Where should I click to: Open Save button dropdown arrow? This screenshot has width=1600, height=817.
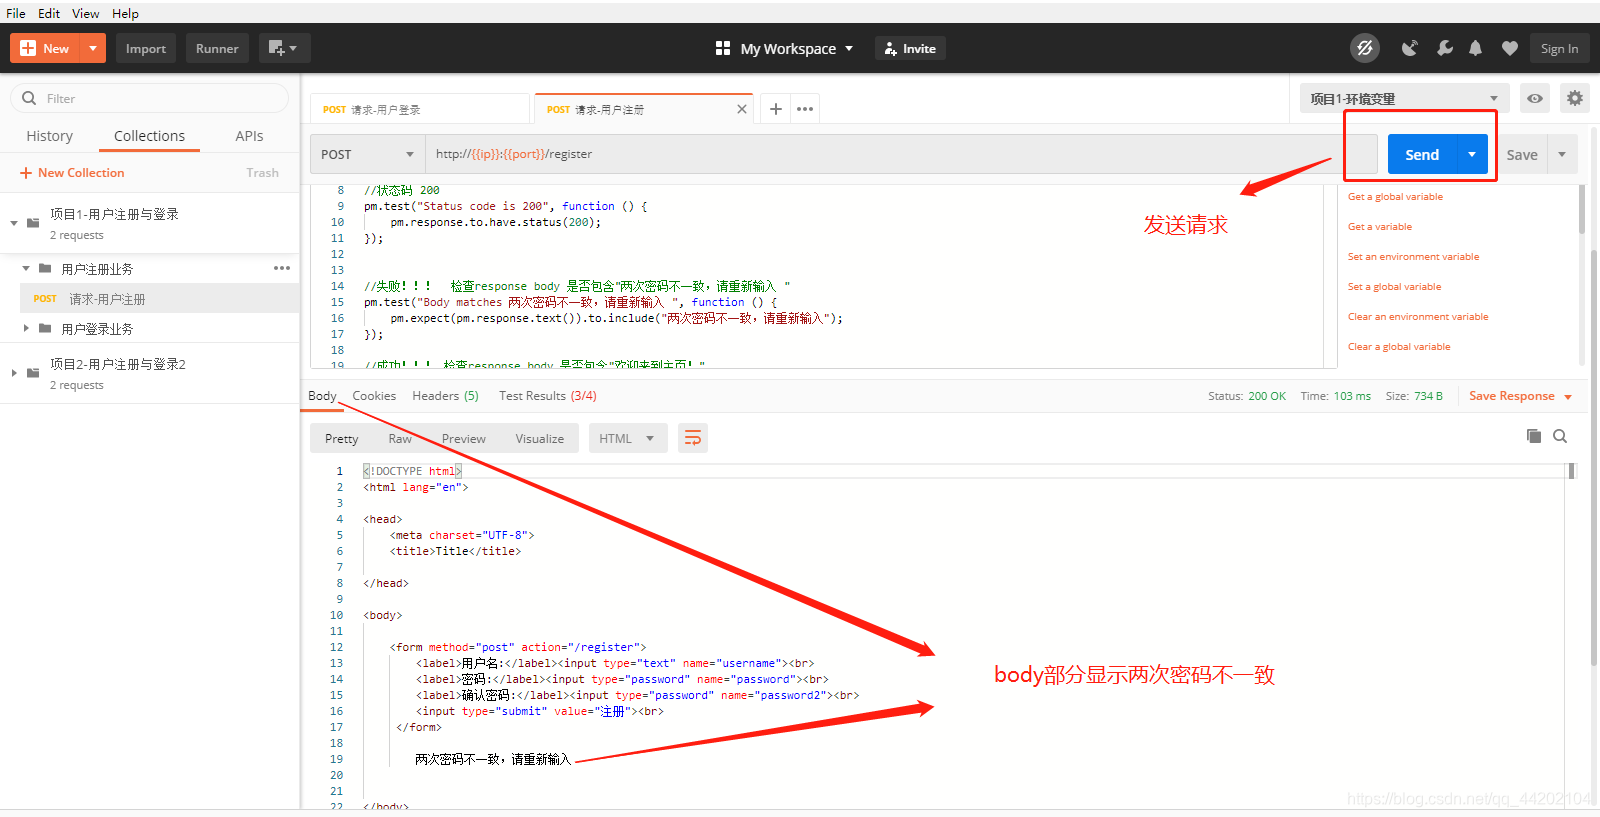click(x=1562, y=154)
